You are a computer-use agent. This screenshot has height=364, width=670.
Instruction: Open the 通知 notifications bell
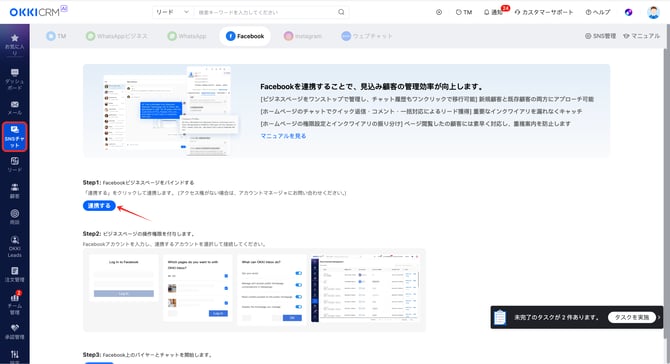(494, 12)
